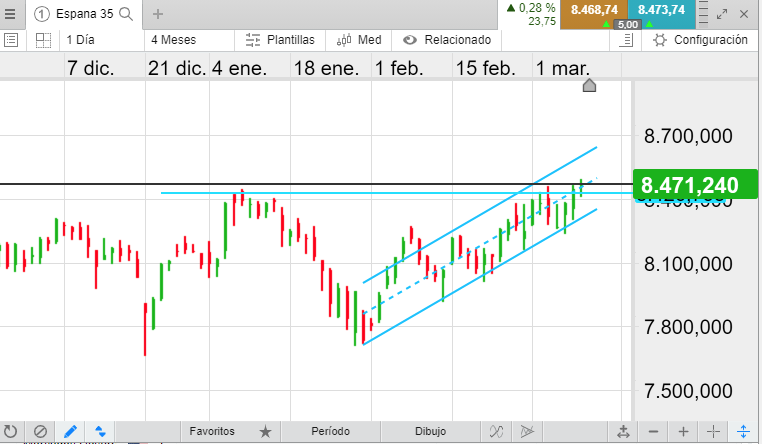Image resolution: width=762 pixels, height=444 pixels.
Task: Click the 8.471,240 current price label
Action: pyautogui.click(x=695, y=185)
